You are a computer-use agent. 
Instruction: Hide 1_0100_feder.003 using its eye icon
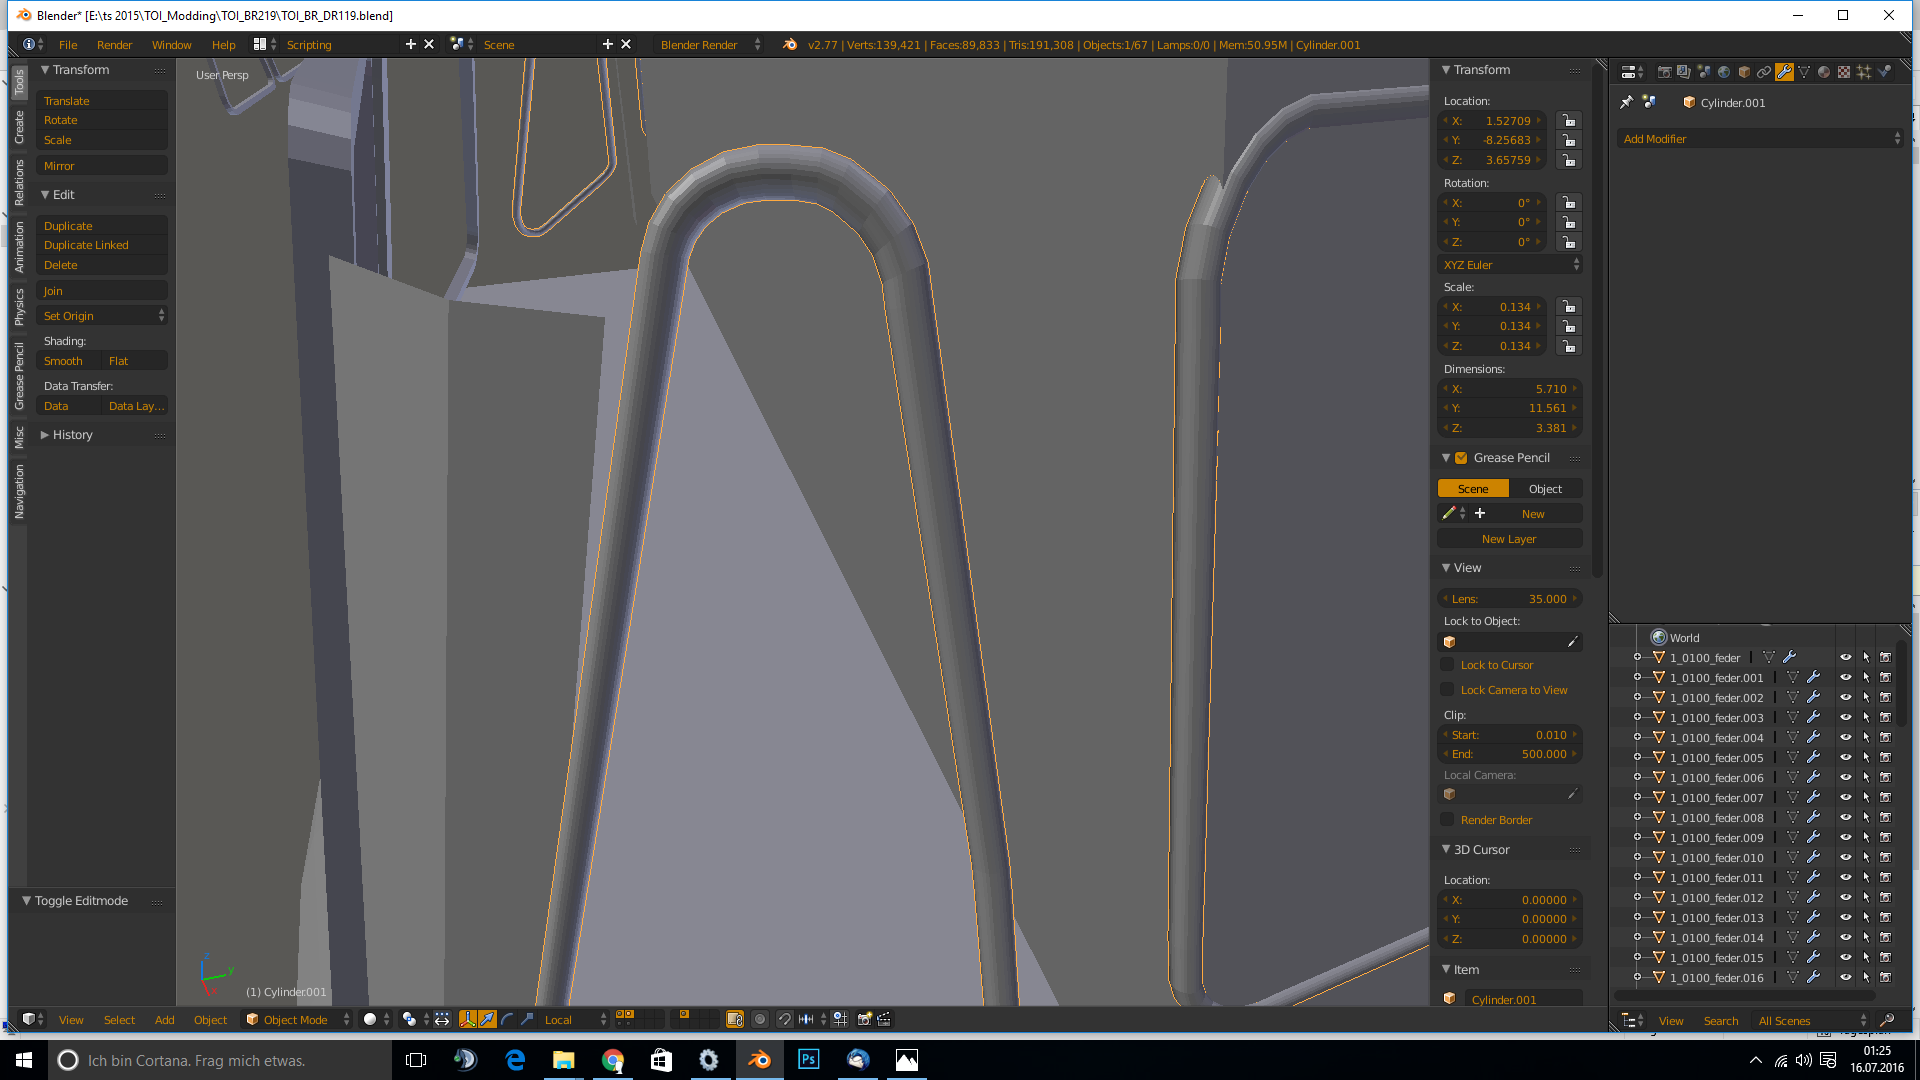1845,718
